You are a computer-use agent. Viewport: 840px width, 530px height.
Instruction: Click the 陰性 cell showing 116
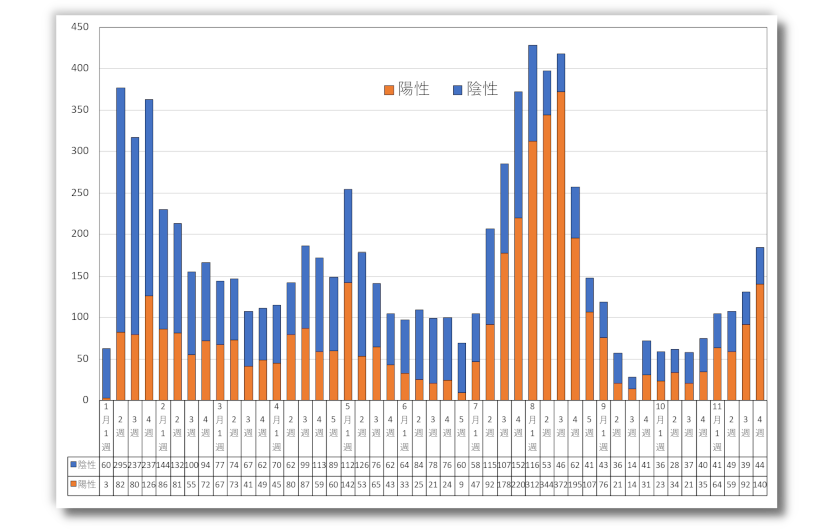(x=532, y=465)
